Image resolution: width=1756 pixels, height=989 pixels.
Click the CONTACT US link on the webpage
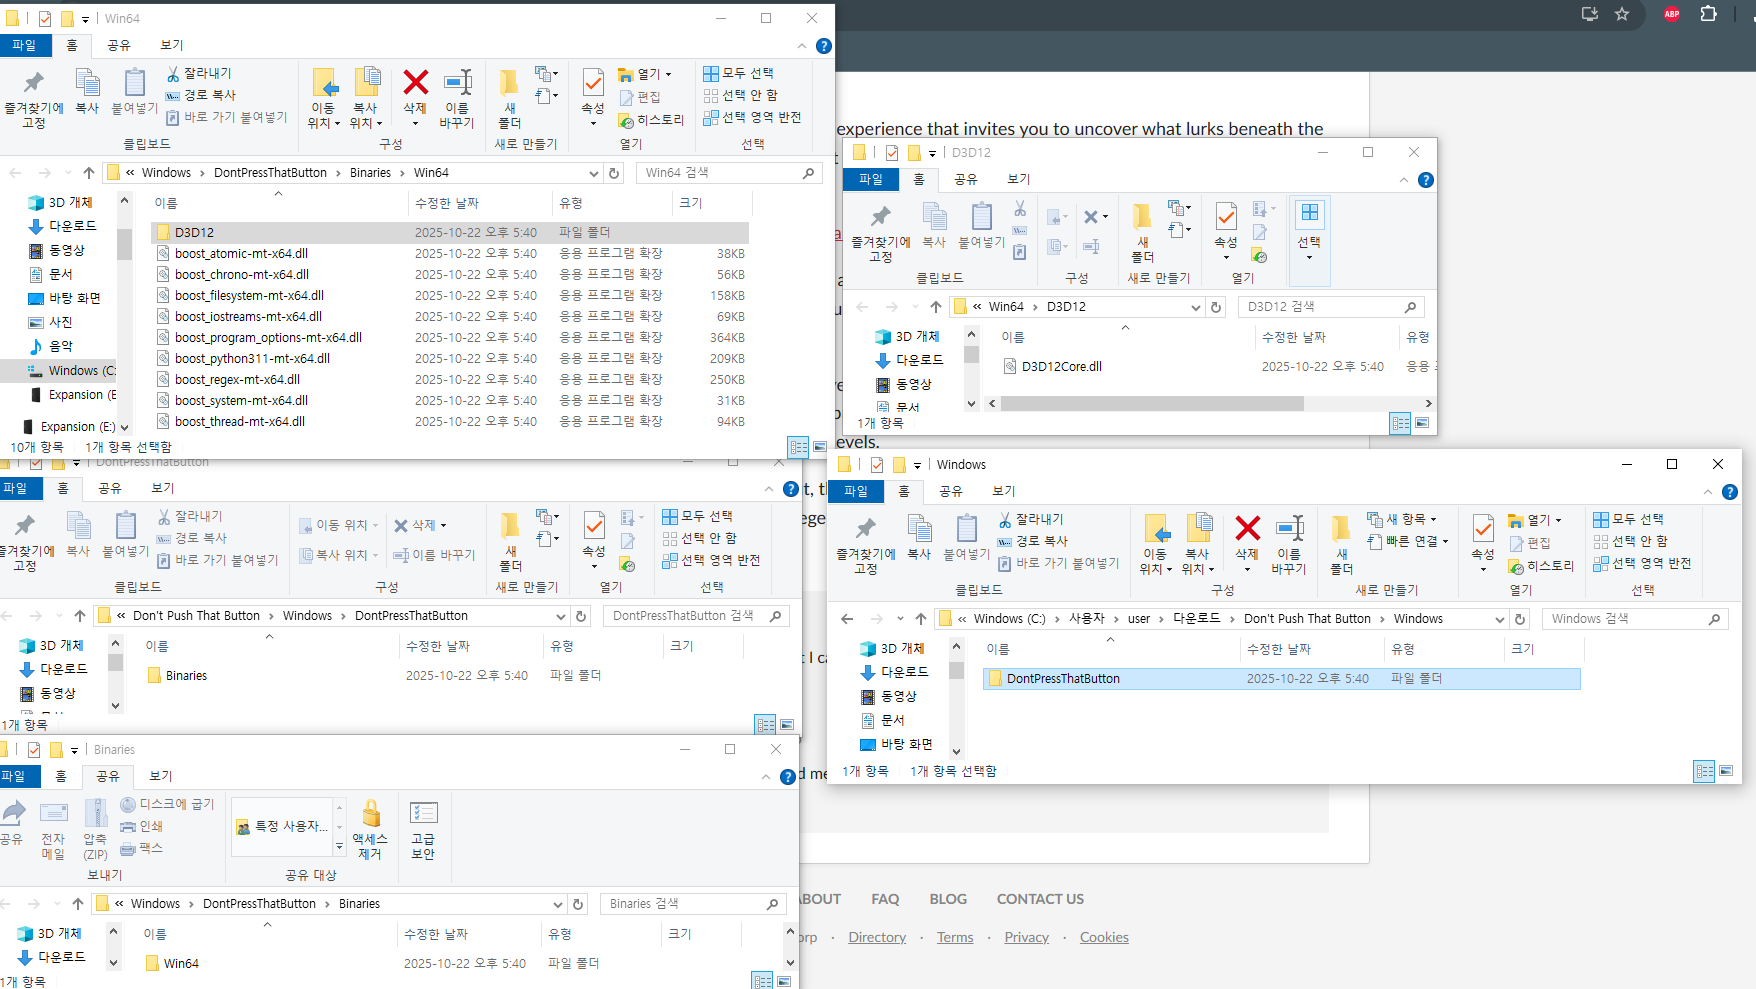[x=1040, y=899]
